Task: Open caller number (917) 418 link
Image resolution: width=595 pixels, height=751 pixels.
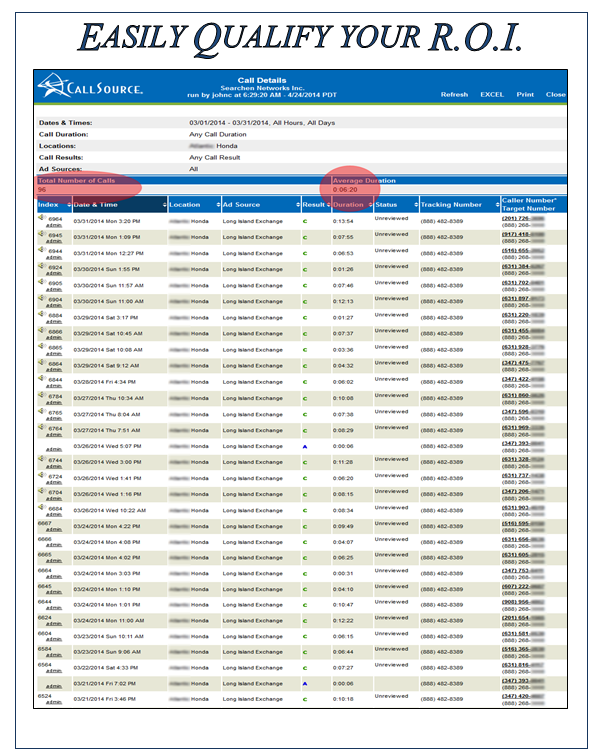Action: (523, 234)
